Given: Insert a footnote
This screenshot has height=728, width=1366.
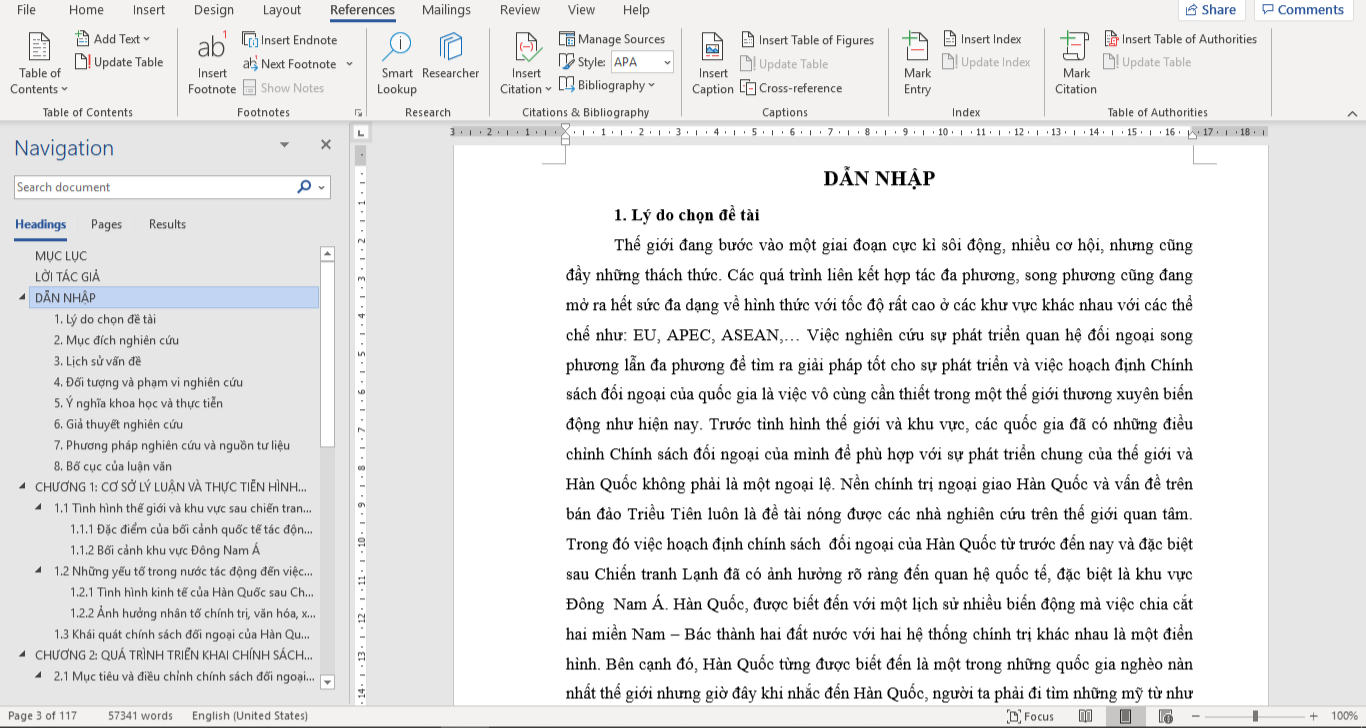Looking at the screenshot, I should pyautogui.click(x=212, y=64).
